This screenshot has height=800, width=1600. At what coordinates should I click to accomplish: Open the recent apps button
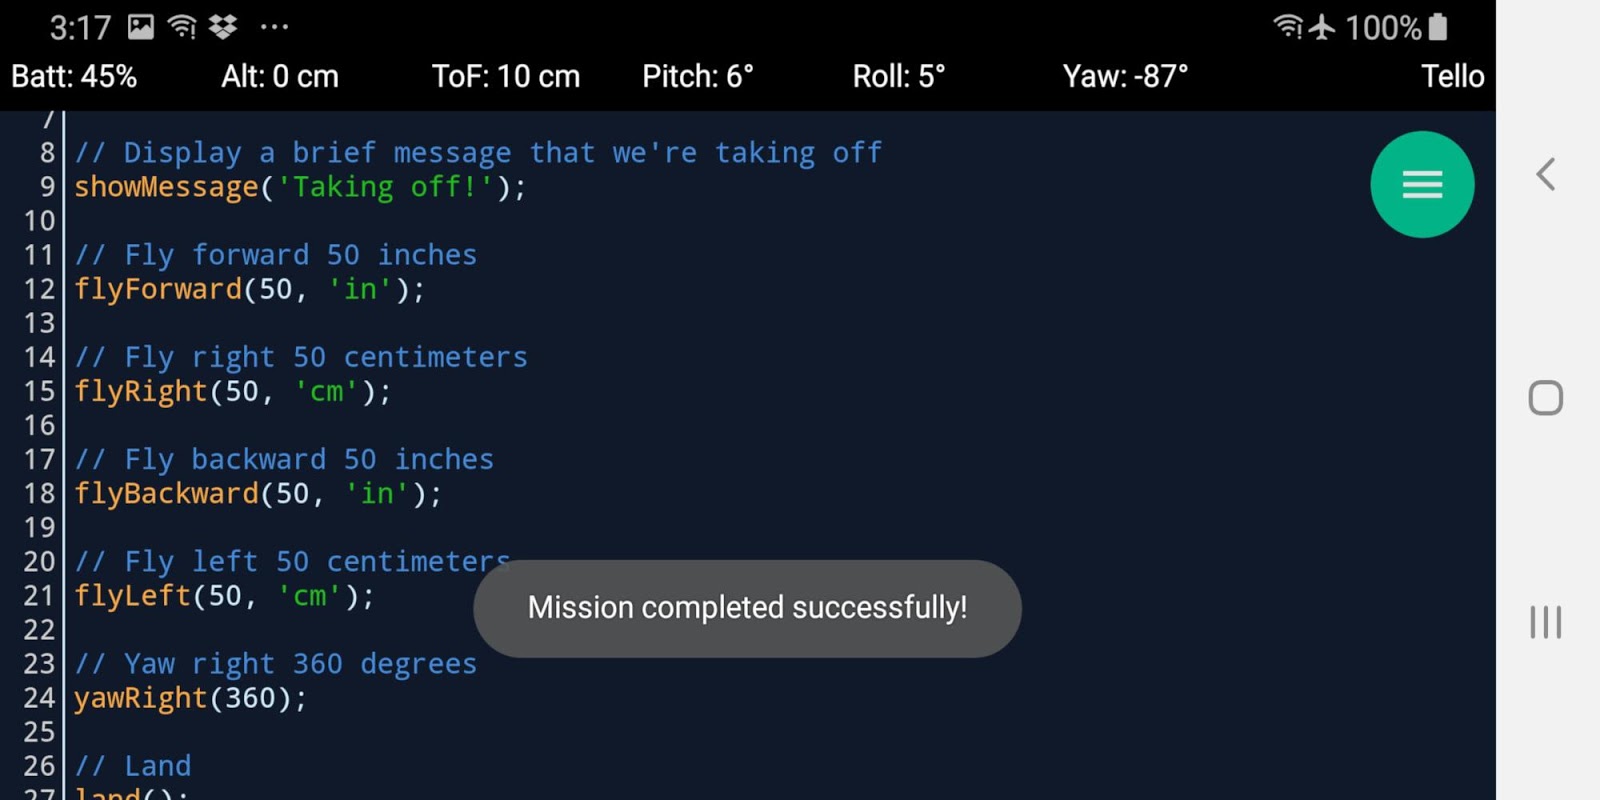click(1545, 622)
